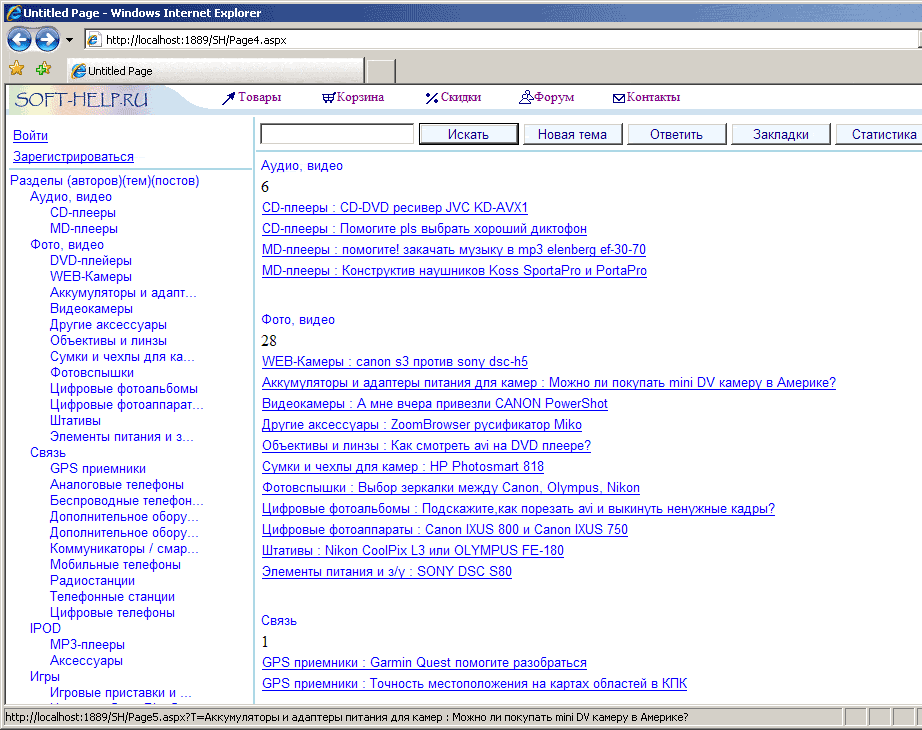Open Конструктив наушников Koss SportaPro topic
Viewport: 922px width, 730px height.
click(455, 271)
